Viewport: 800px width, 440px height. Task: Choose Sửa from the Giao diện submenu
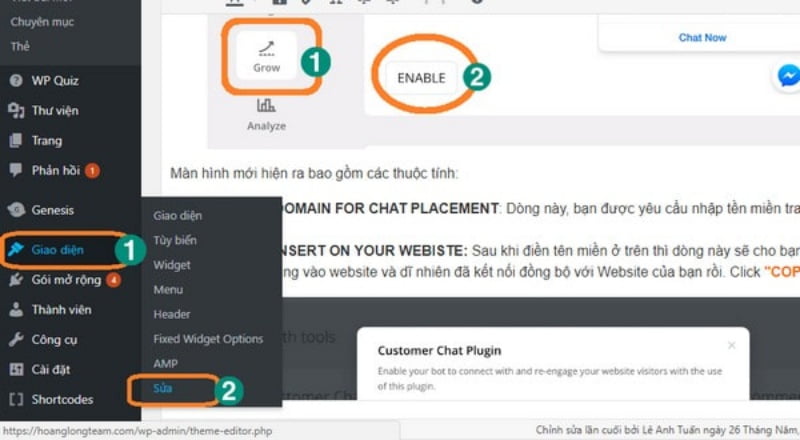(x=163, y=388)
